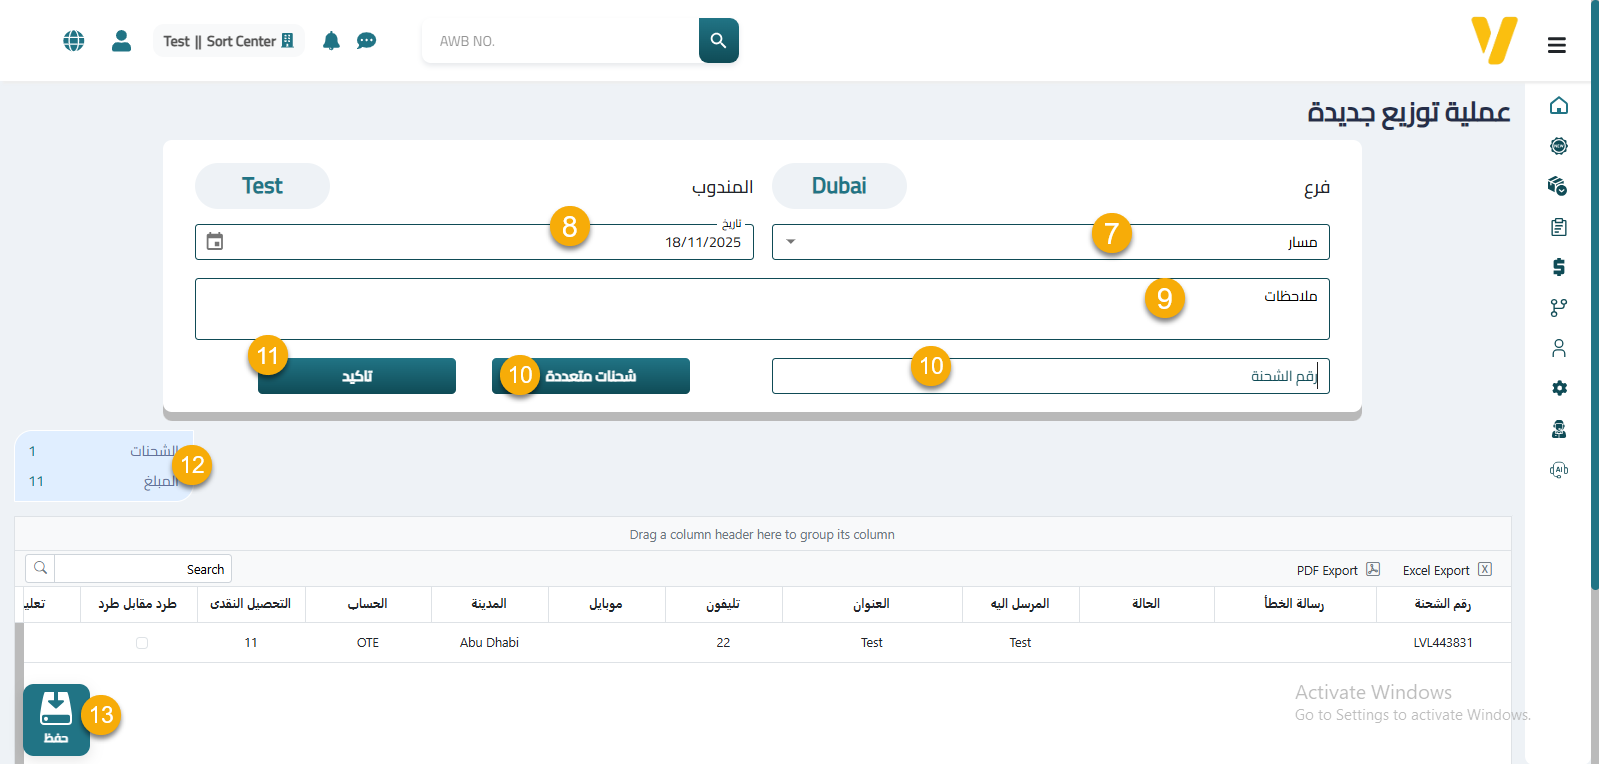Click the AWB search magnifier button
Screen dimensions: 1599x764
tap(718, 41)
